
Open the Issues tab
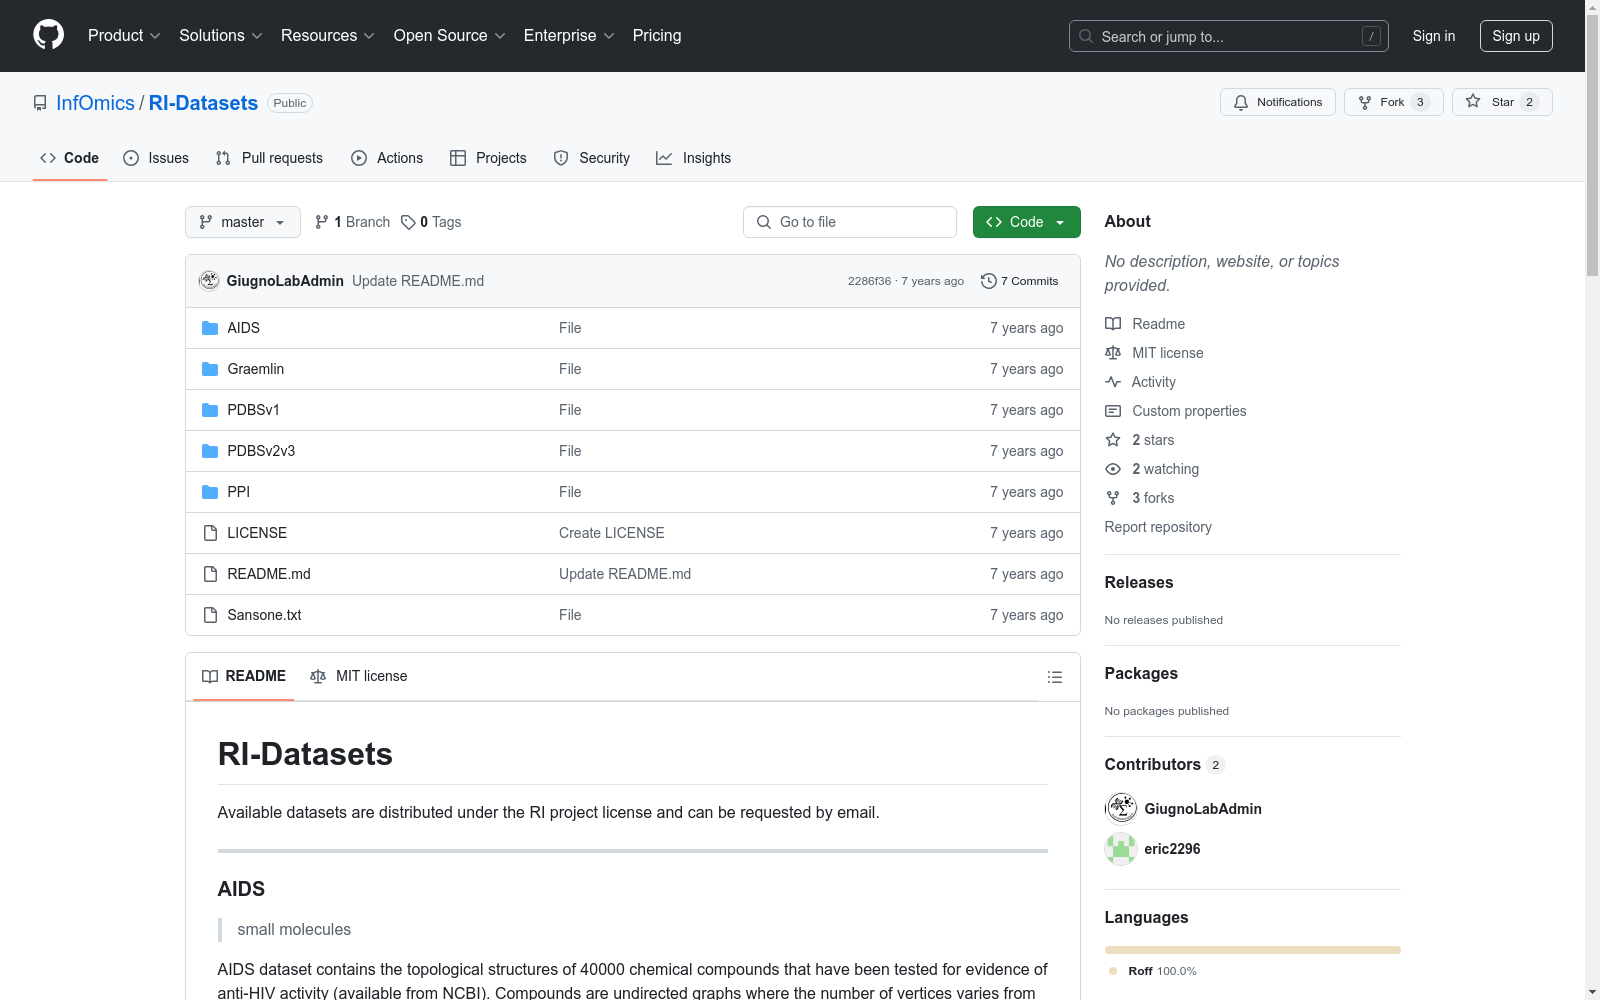pyautogui.click(x=156, y=158)
